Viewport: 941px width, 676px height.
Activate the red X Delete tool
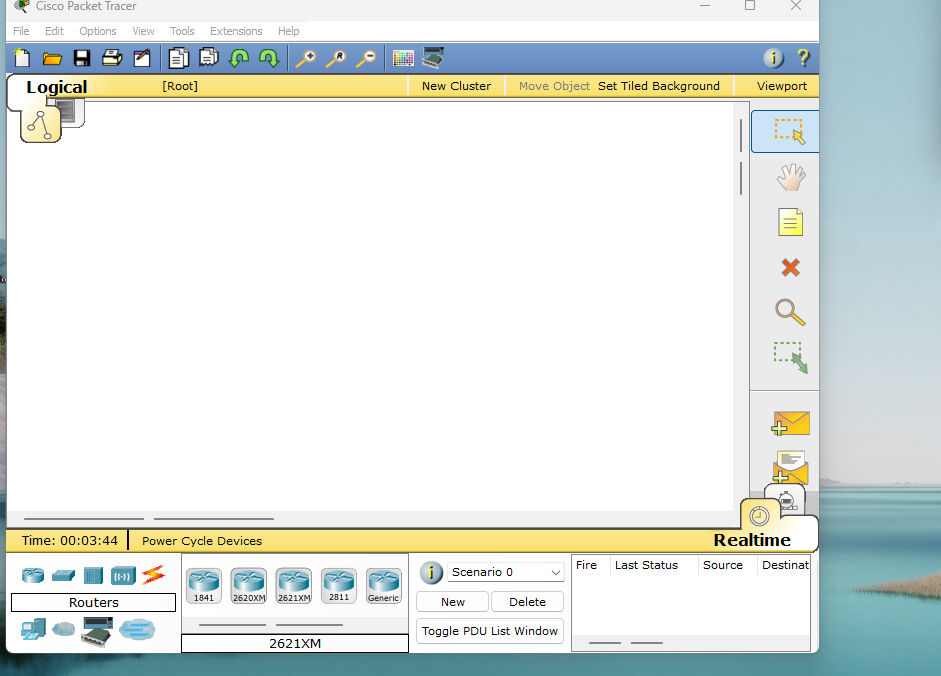[x=790, y=267]
